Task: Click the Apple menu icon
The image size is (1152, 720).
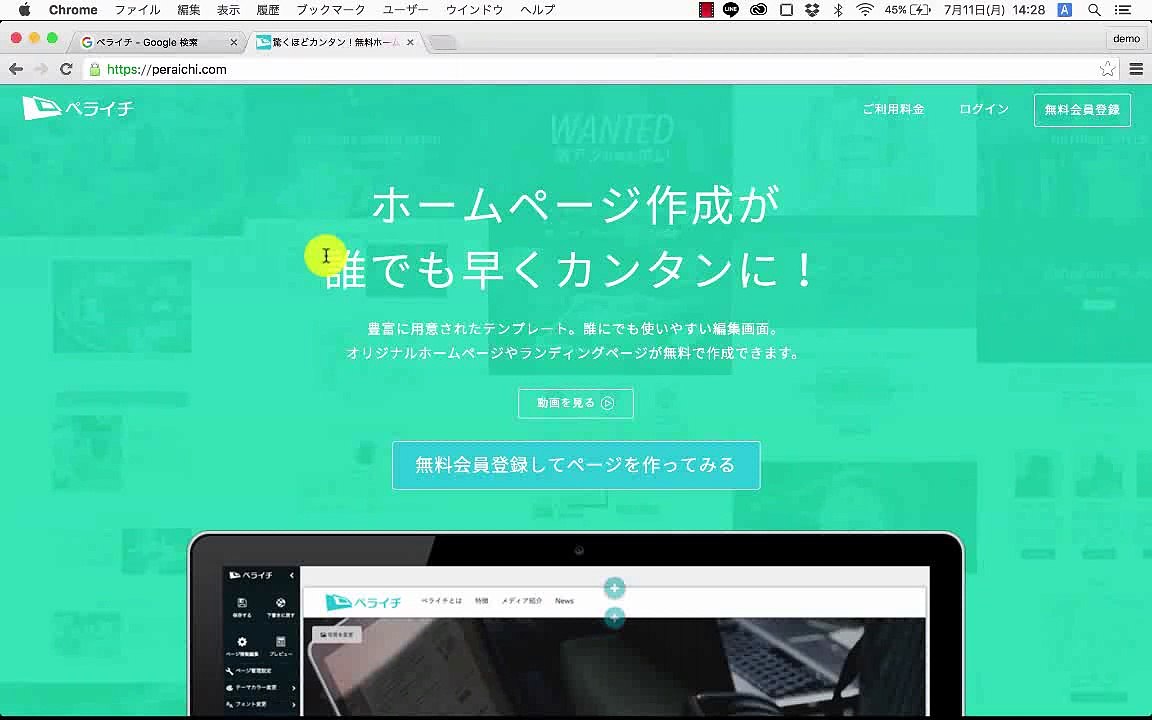Action: [x=24, y=10]
